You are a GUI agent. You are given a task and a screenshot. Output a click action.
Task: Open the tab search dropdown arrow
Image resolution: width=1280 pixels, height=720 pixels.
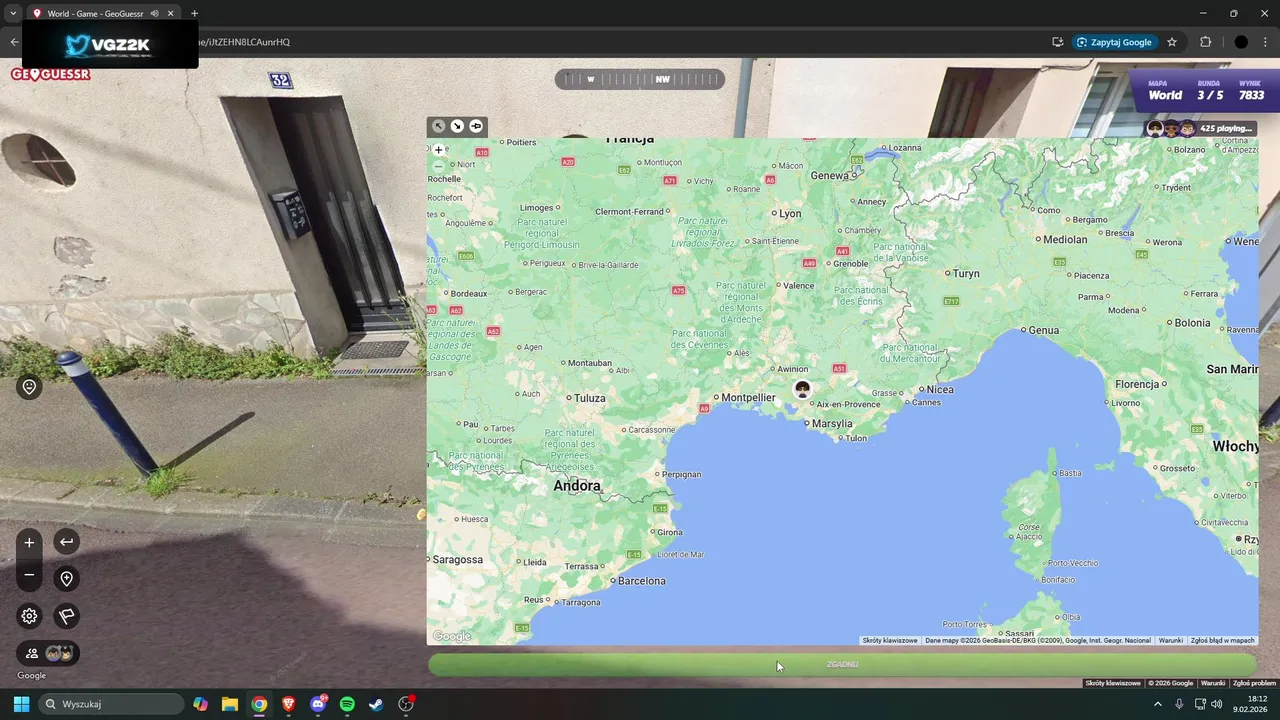point(13,14)
